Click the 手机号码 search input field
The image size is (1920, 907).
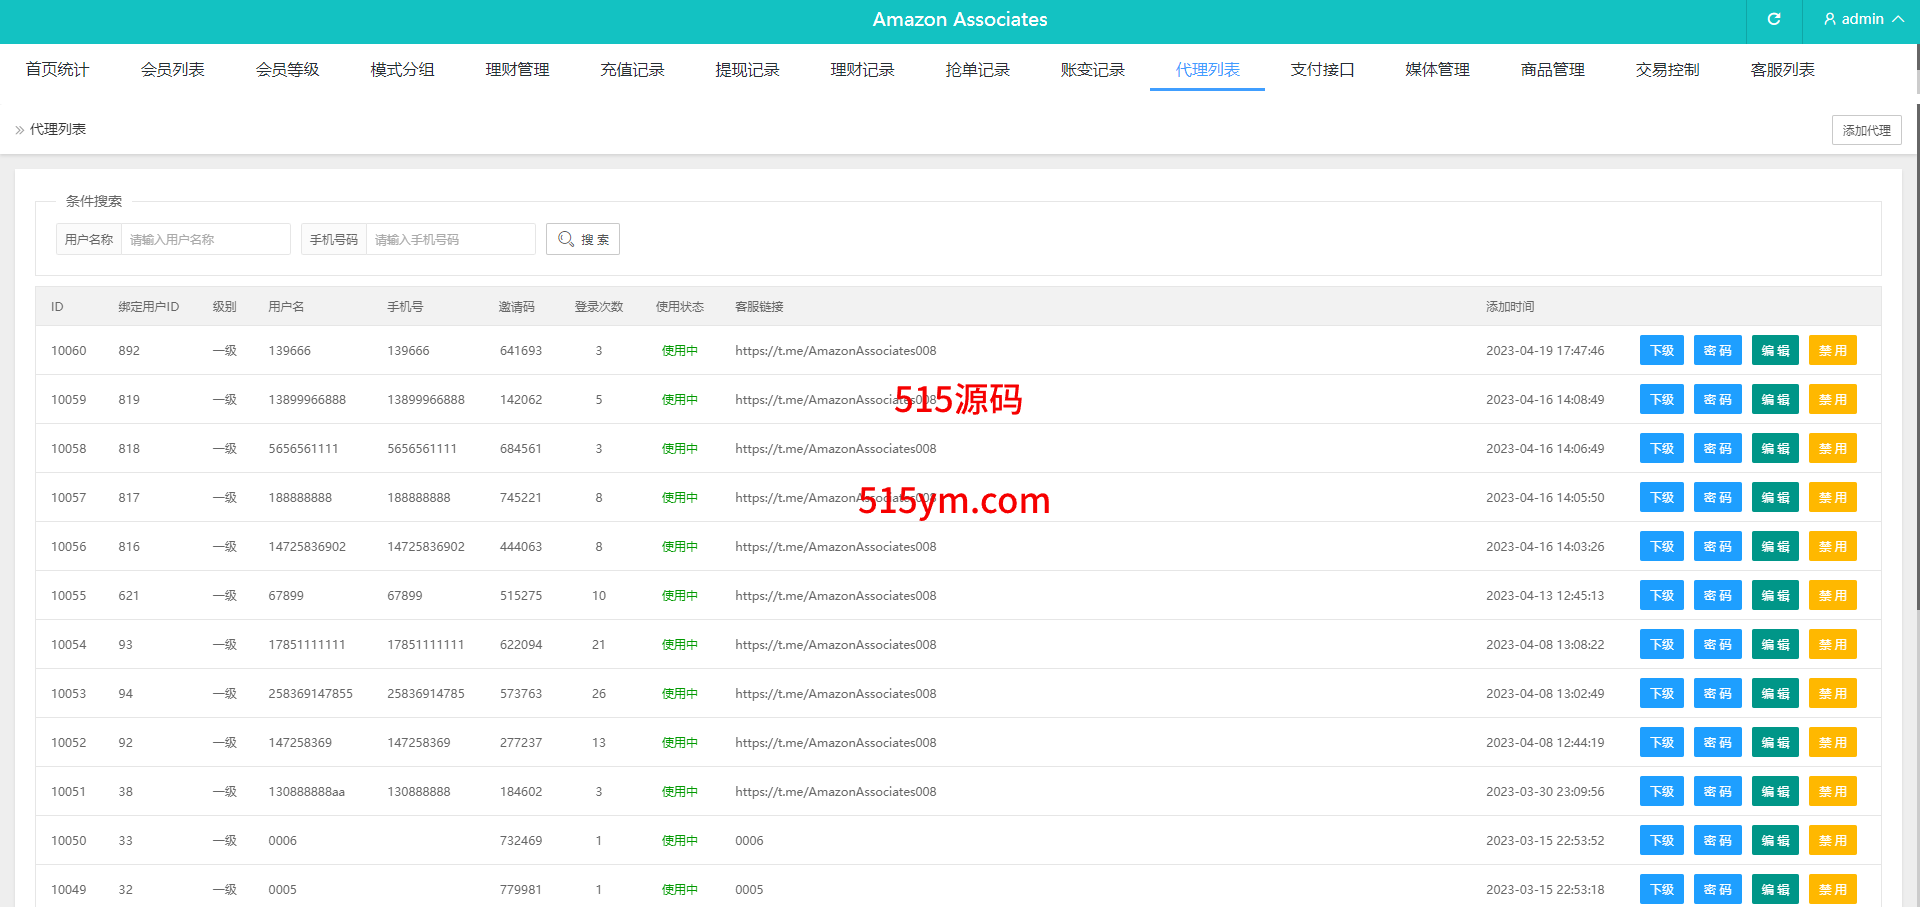(450, 239)
